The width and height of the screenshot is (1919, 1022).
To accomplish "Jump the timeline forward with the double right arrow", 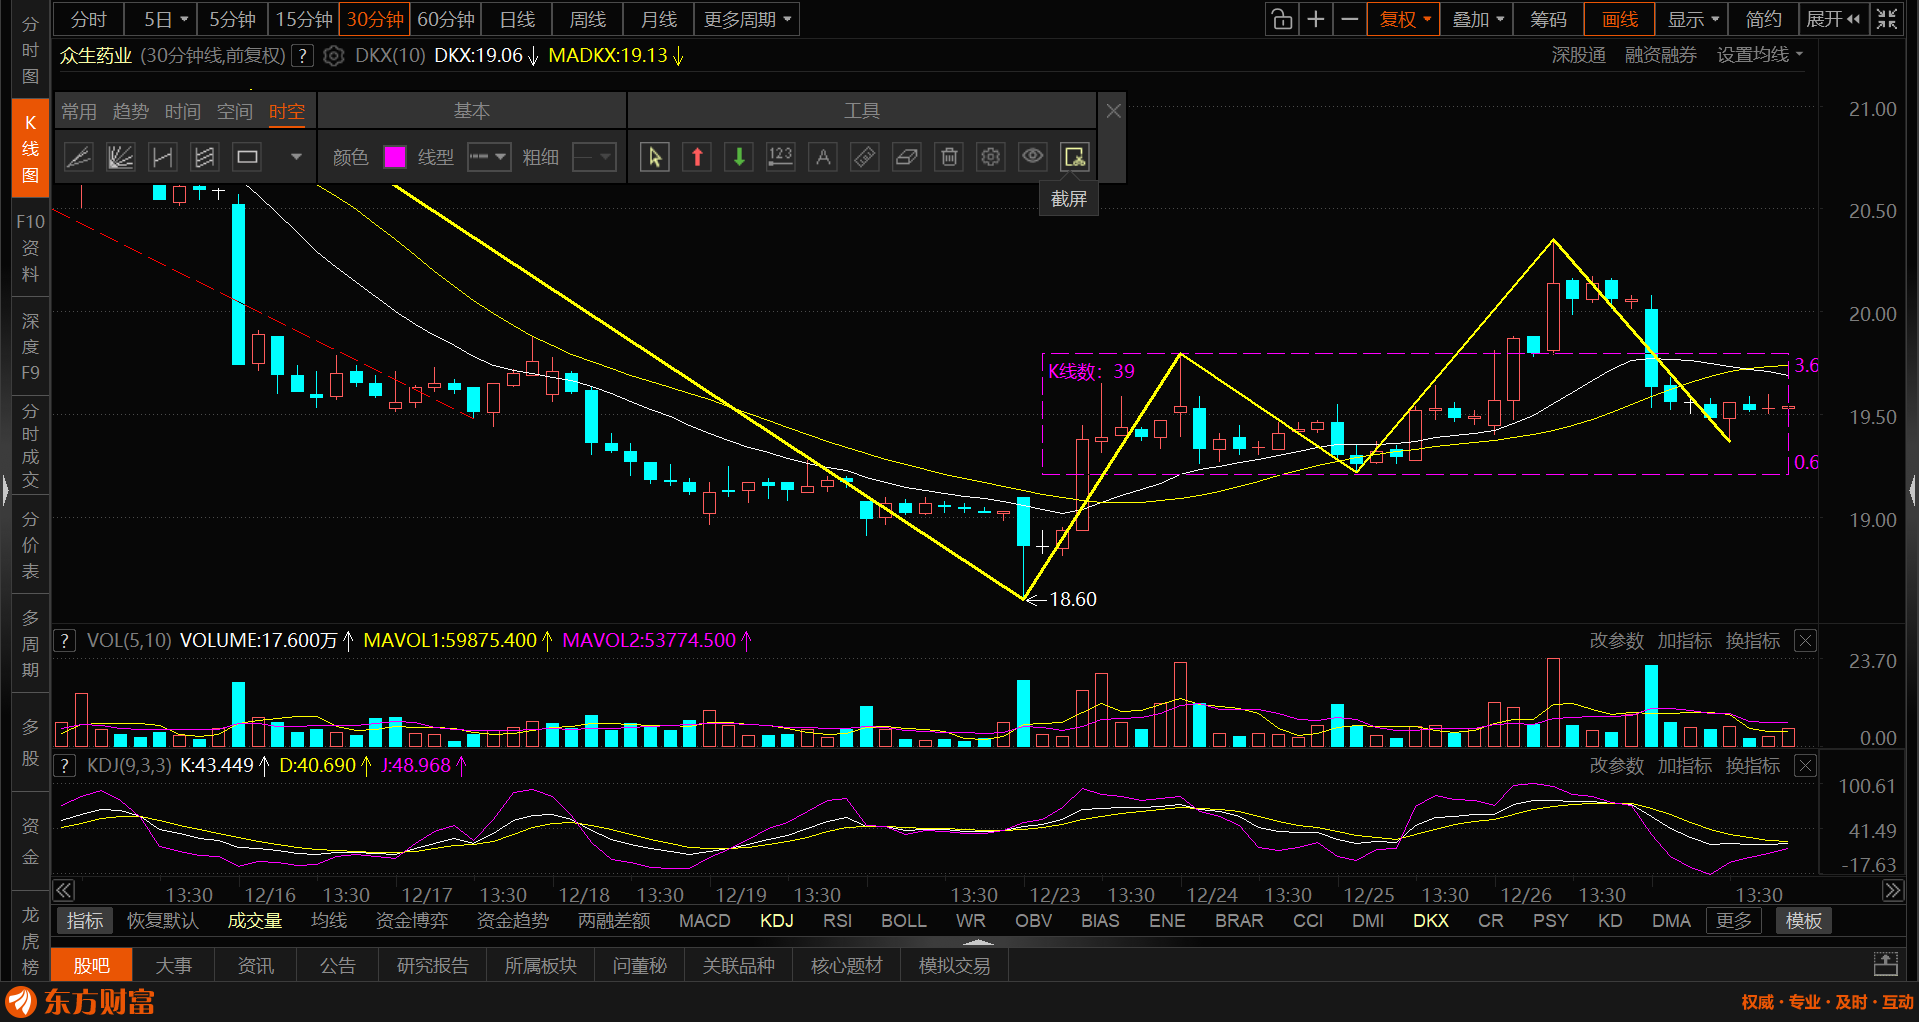I will (x=1893, y=891).
